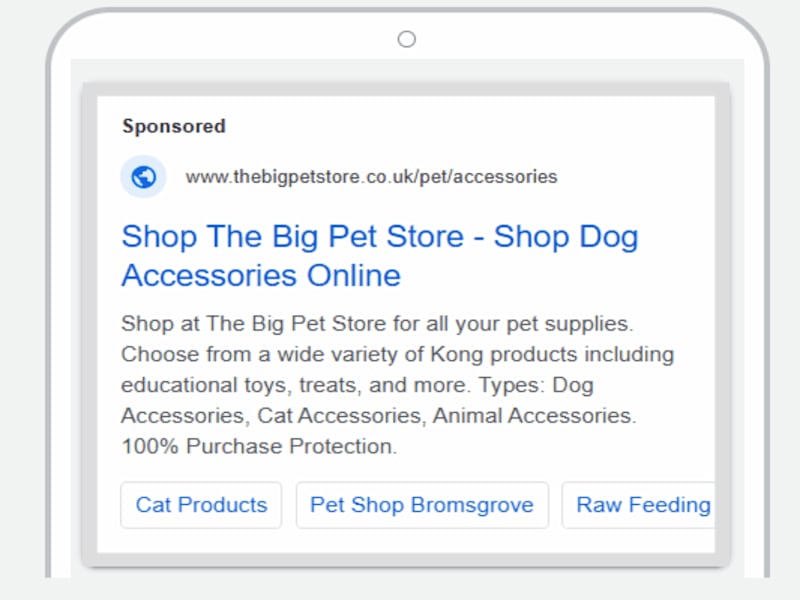Click the ad description paragraph

(398, 385)
